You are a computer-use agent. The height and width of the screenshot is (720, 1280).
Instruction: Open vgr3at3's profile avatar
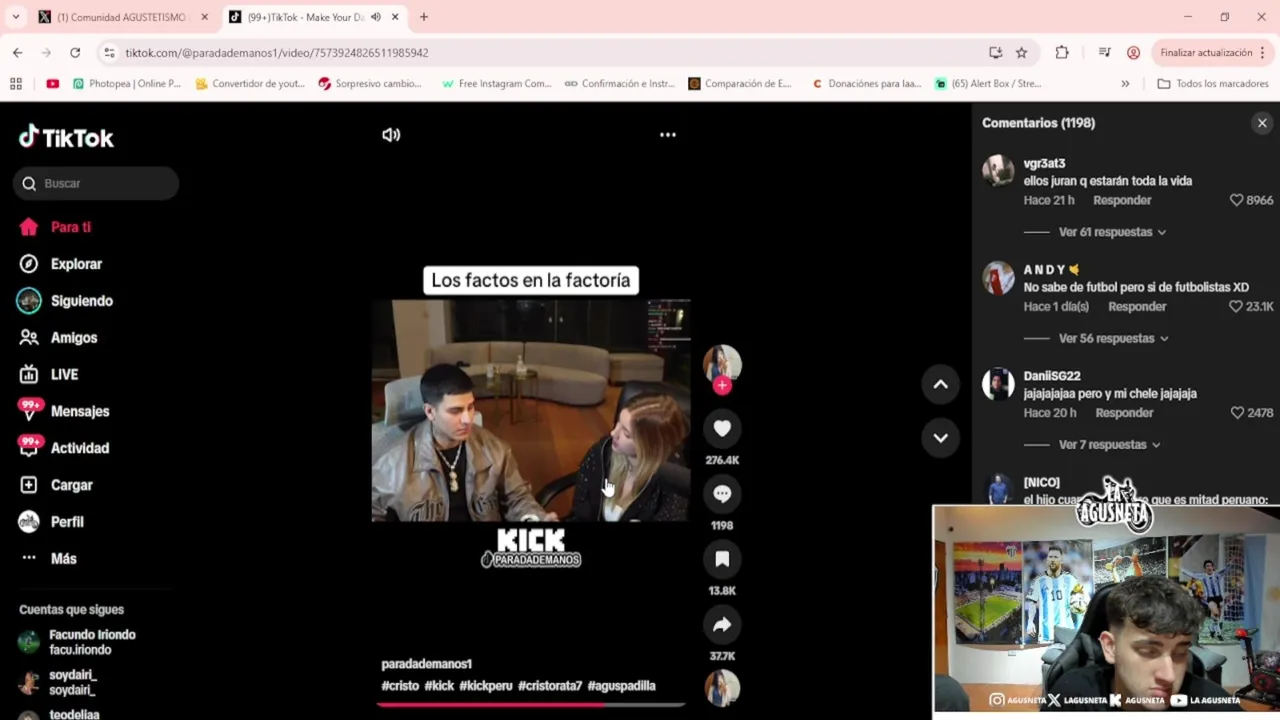998,171
